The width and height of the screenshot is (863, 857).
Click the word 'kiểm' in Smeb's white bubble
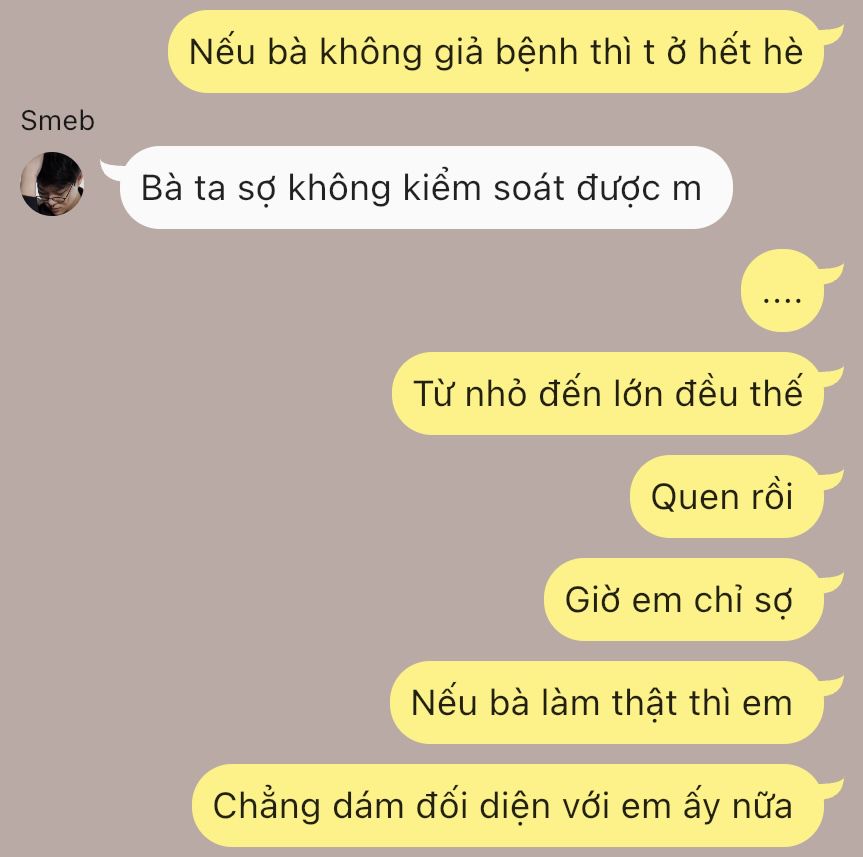442,187
